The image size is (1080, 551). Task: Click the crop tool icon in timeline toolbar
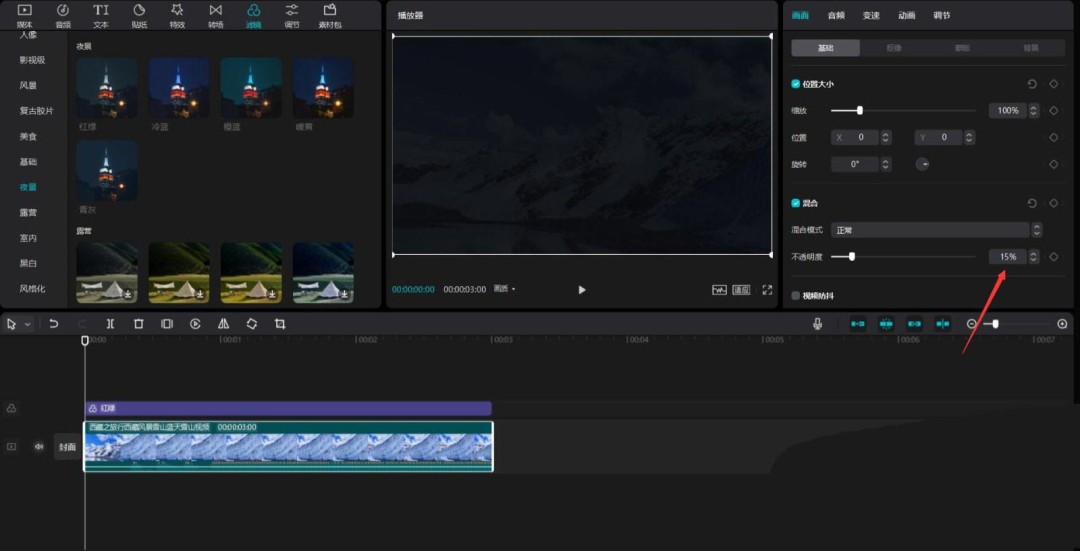280,324
